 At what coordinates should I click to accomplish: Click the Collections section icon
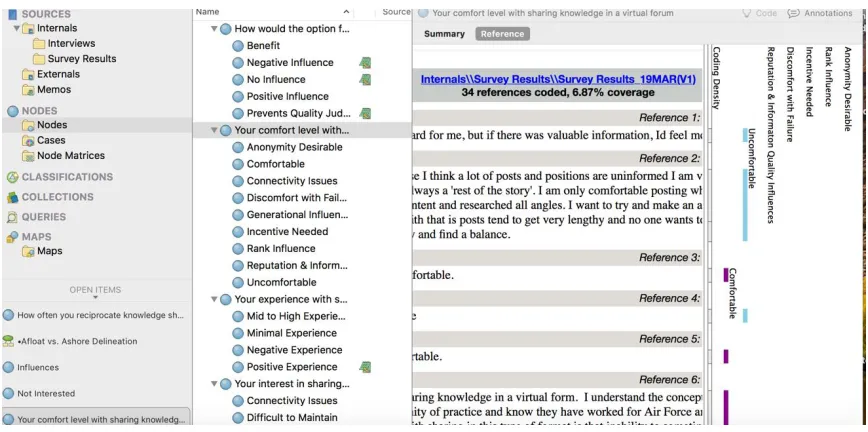[12, 197]
